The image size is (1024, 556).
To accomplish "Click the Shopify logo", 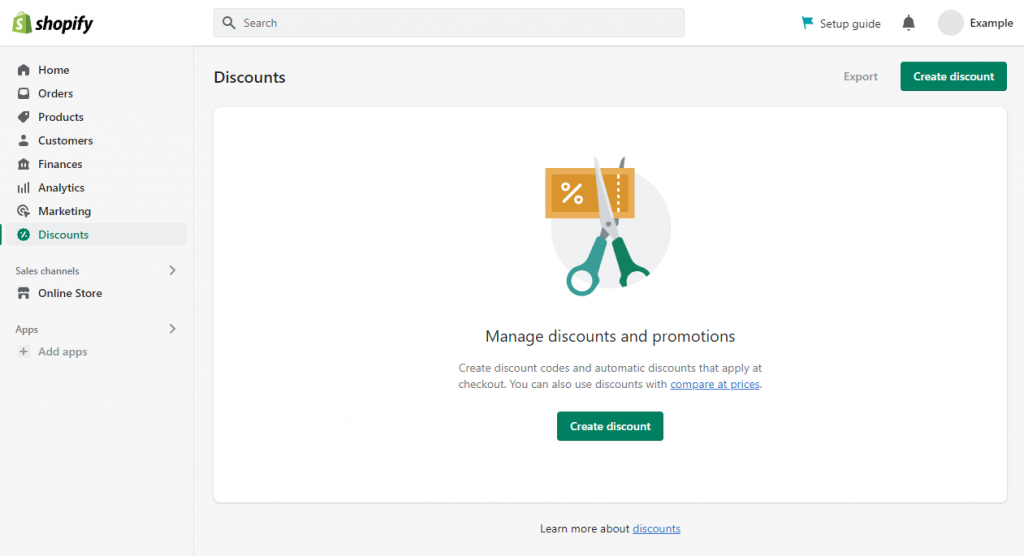I will 53,23.
